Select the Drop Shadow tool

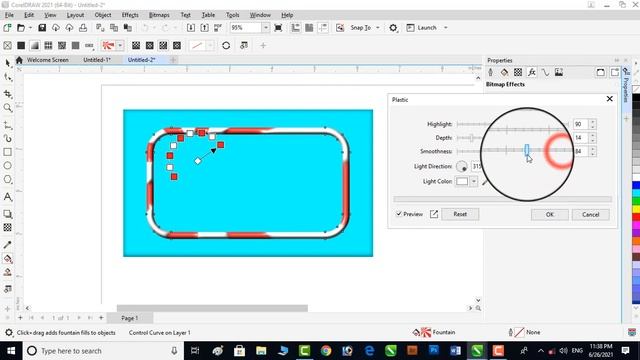click(7, 214)
